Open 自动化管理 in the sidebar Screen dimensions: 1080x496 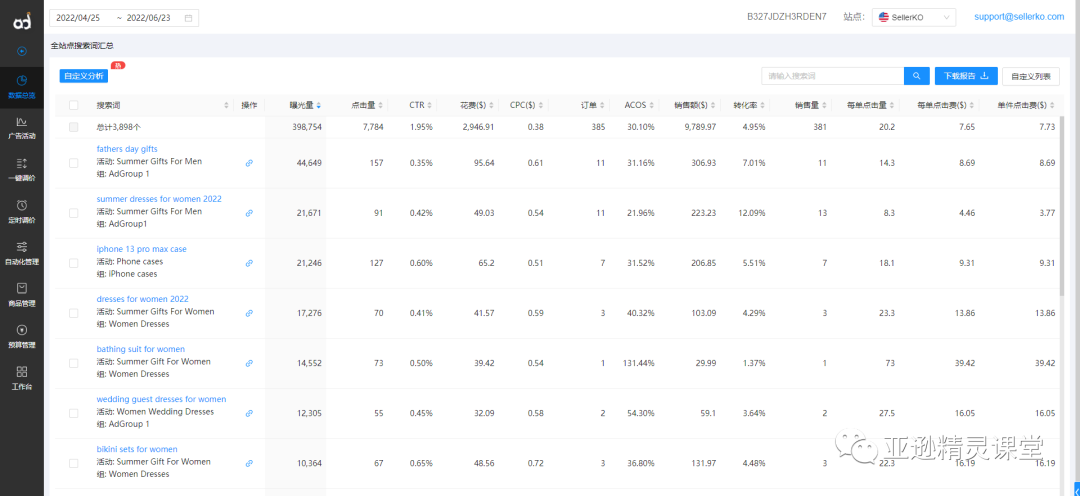coord(21,252)
